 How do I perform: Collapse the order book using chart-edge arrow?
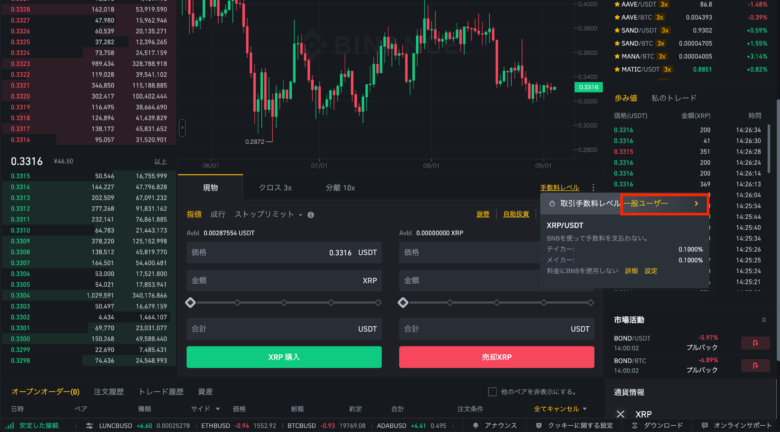pyautogui.click(x=182, y=128)
